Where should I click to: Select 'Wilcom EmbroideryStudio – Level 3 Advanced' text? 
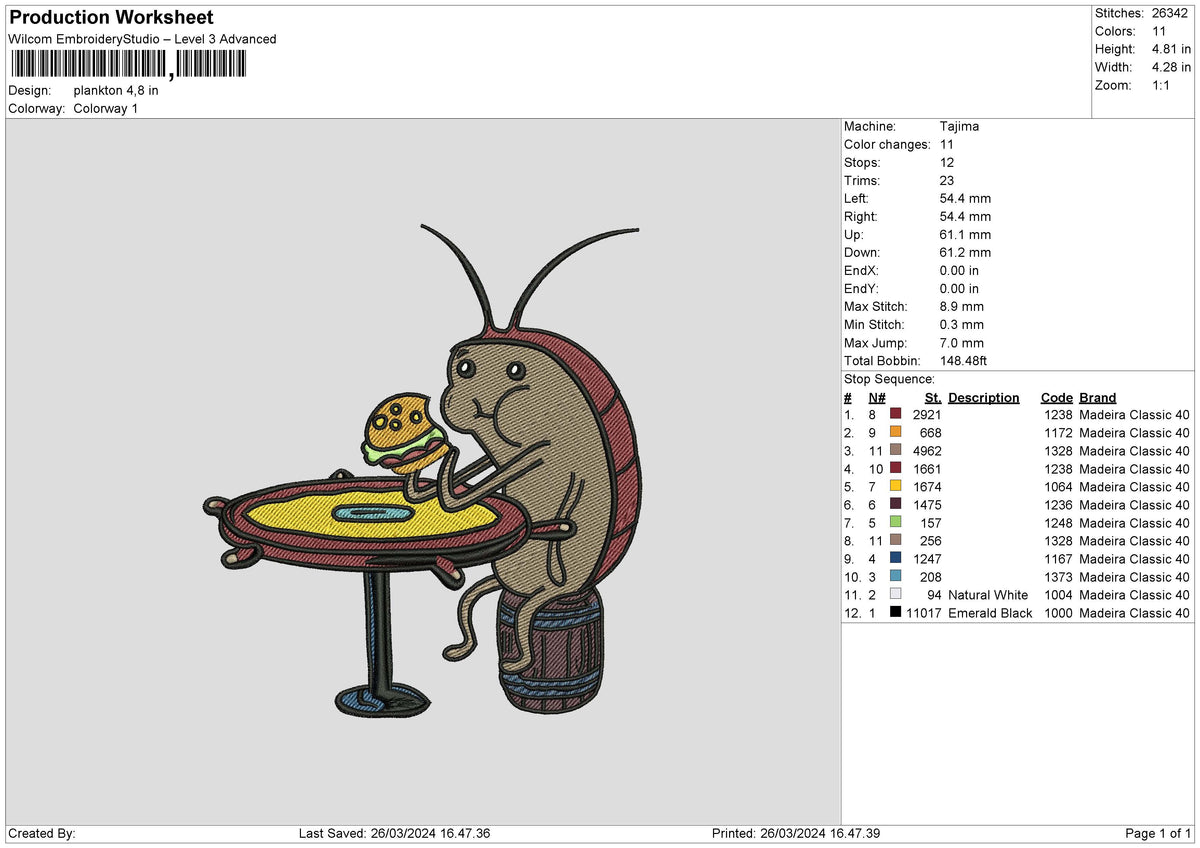click(142, 39)
